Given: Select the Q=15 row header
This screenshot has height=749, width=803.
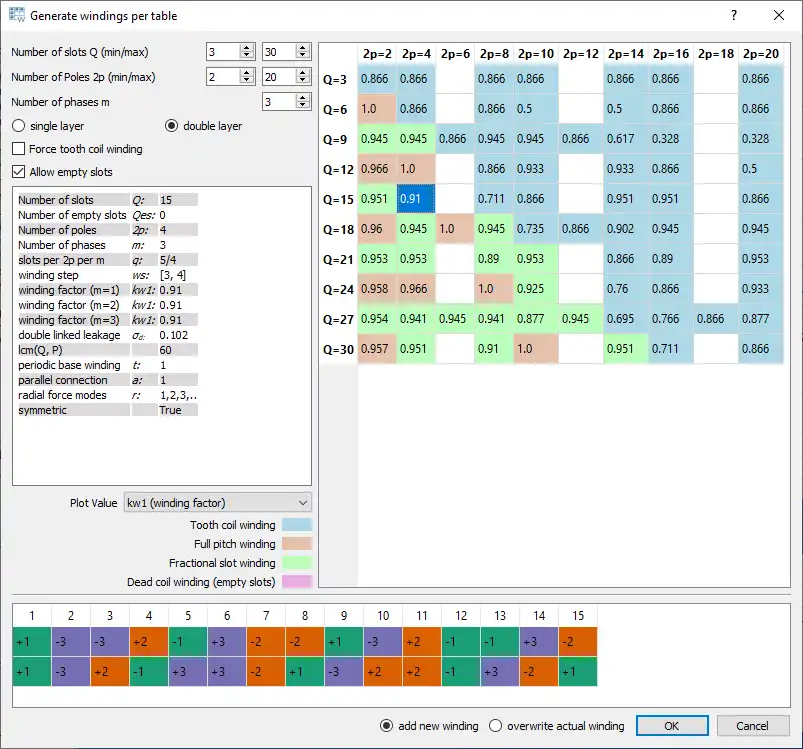Looking at the screenshot, I should point(338,199).
